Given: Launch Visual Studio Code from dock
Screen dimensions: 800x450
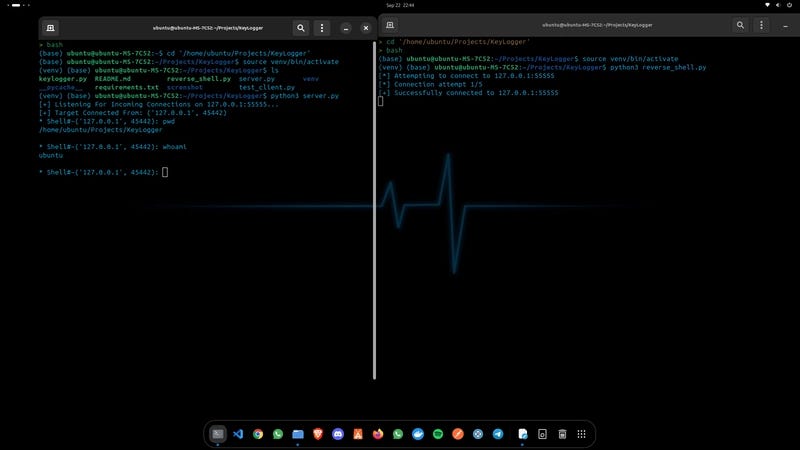Looking at the screenshot, I should (x=238, y=434).
